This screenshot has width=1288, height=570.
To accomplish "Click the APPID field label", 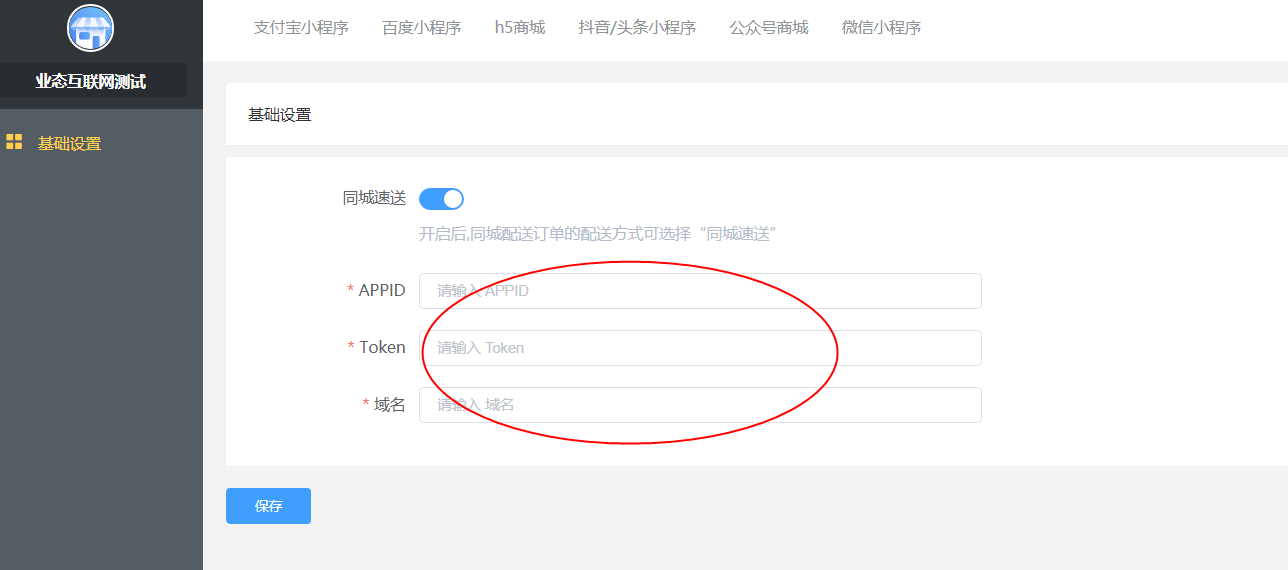I will (382, 290).
